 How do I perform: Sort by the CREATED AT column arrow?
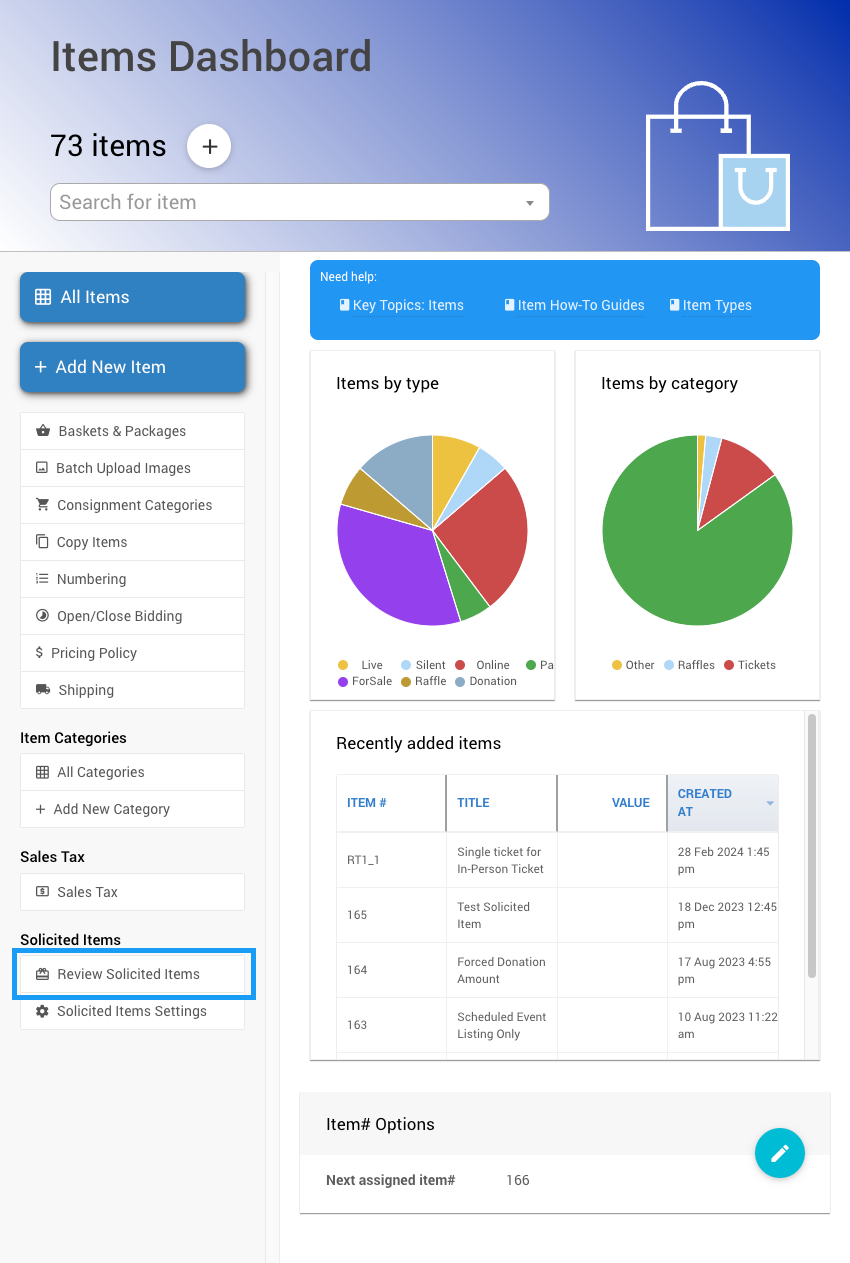(769, 803)
